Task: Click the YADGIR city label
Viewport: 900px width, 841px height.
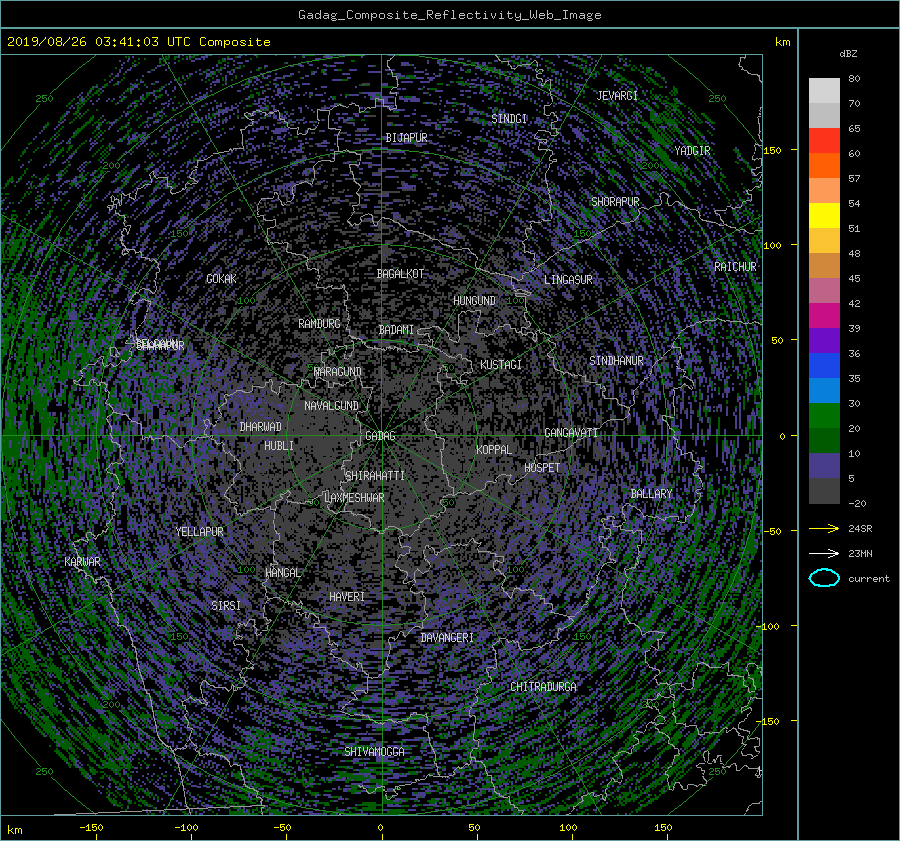Action: point(692,151)
